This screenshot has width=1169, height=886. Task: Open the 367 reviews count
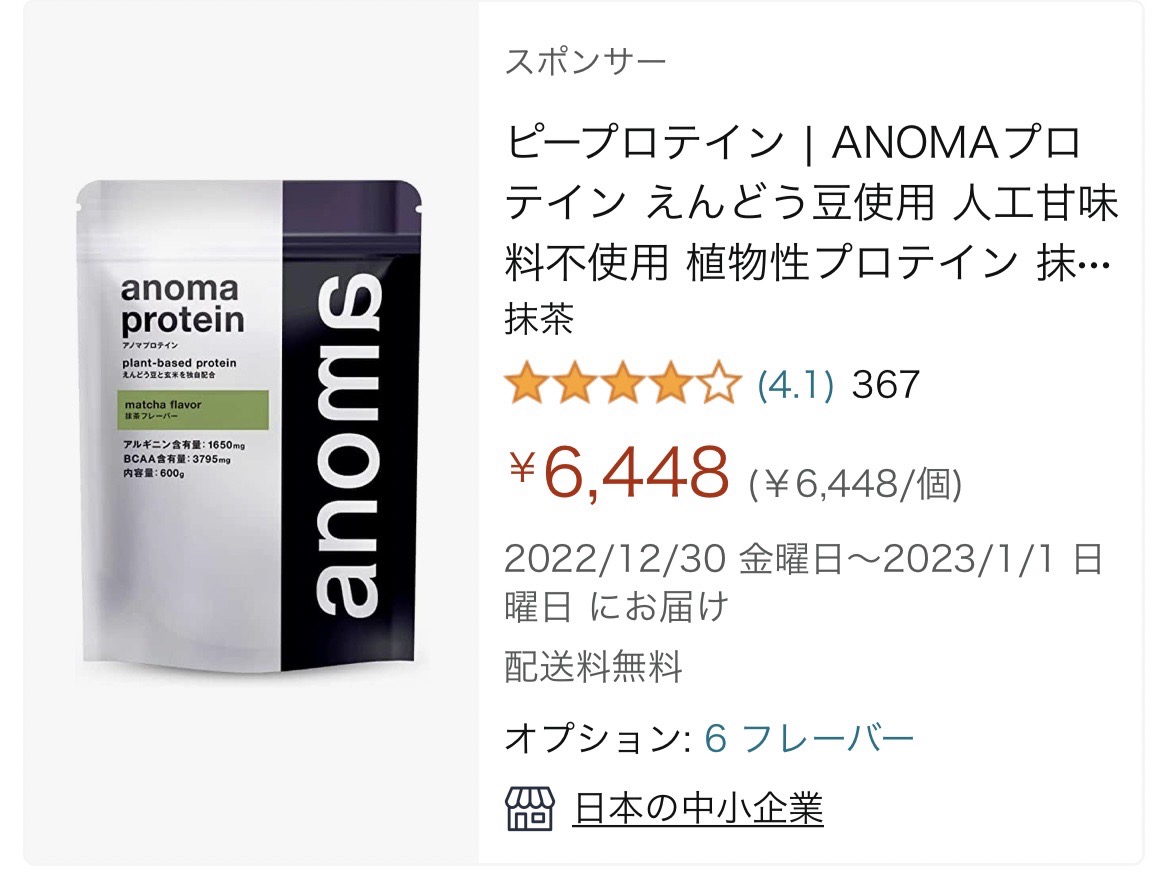point(886,385)
